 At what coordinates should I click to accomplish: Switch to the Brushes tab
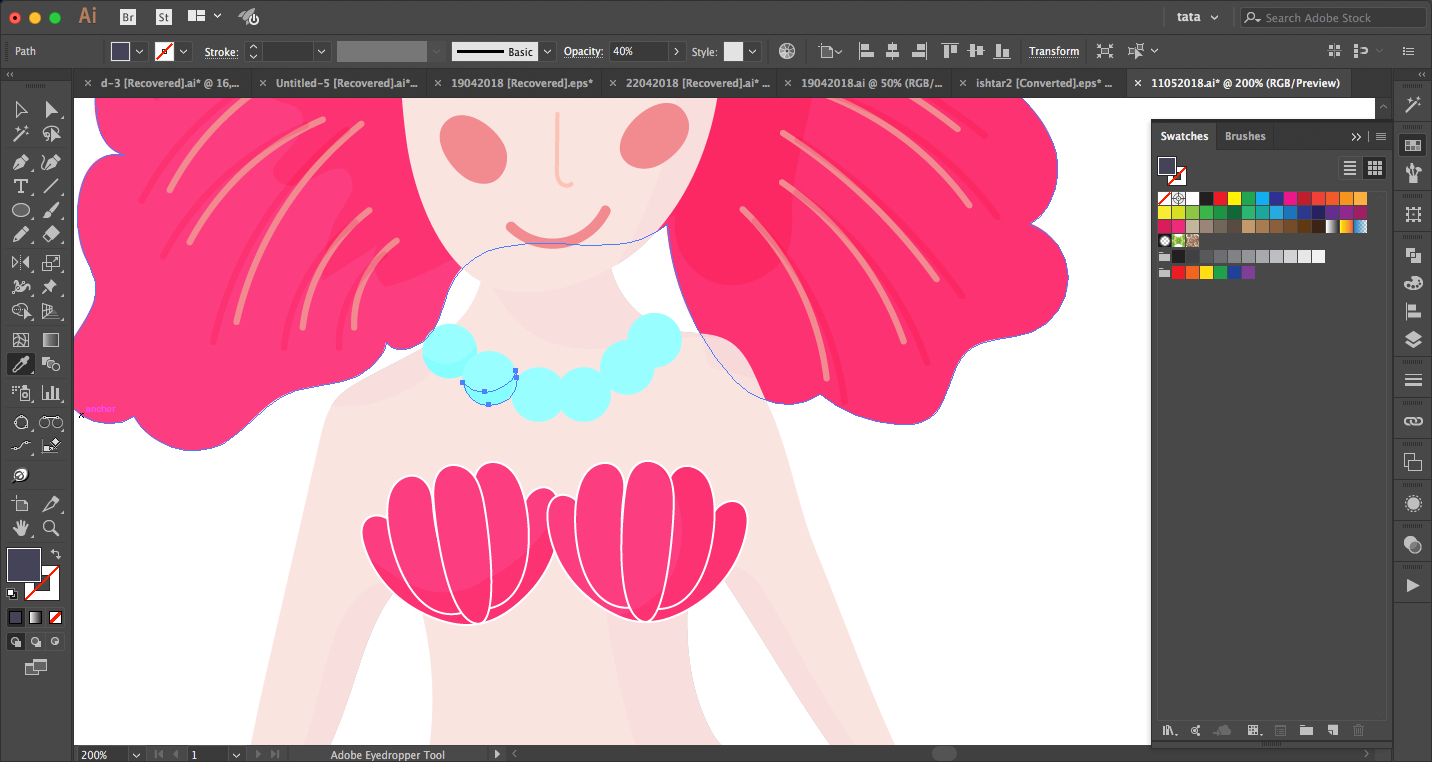[1245, 136]
